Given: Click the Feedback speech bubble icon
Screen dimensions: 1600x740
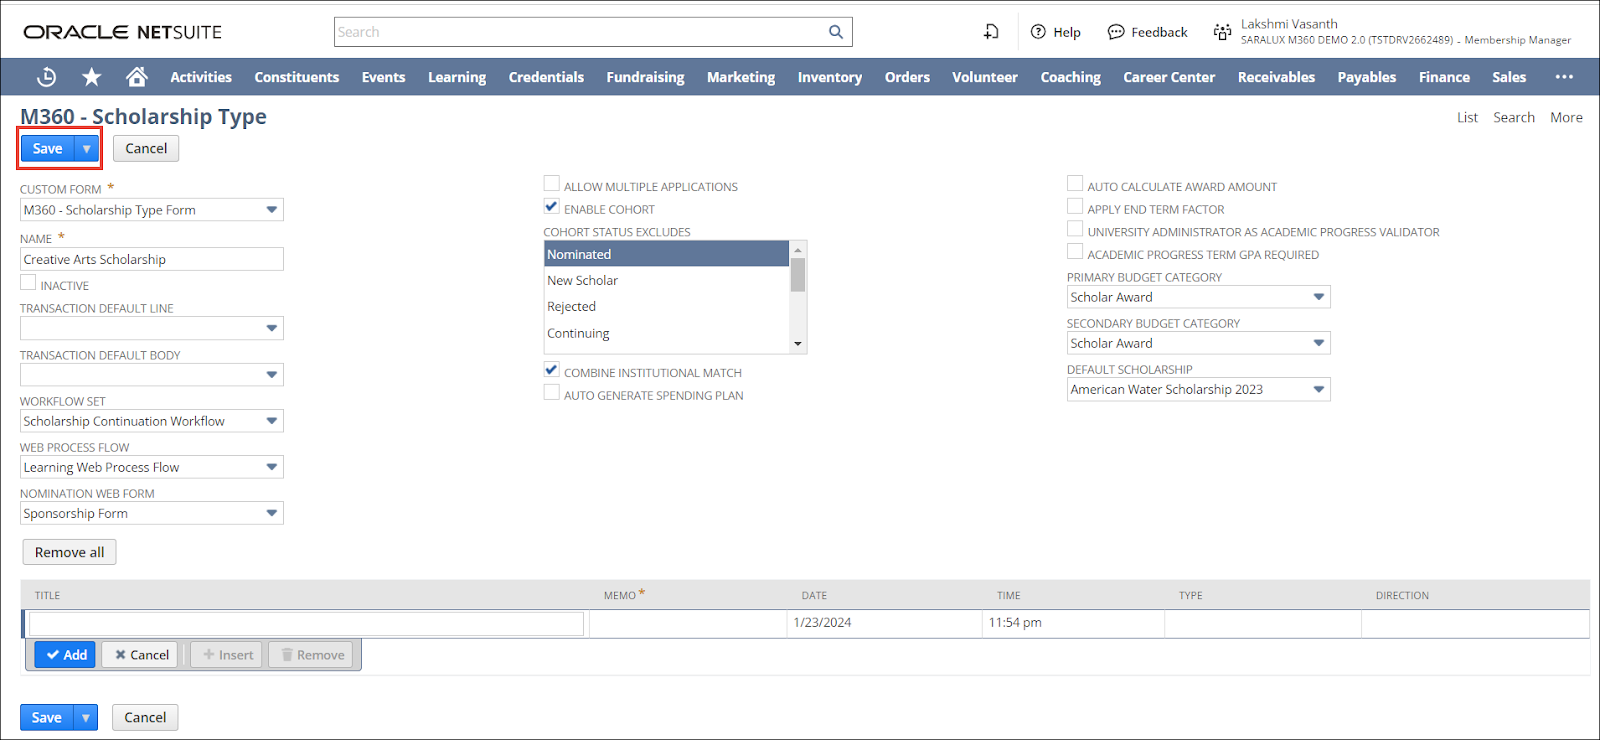Looking at the screenshot, I should pyautogui.click(x=1116, y=32).
